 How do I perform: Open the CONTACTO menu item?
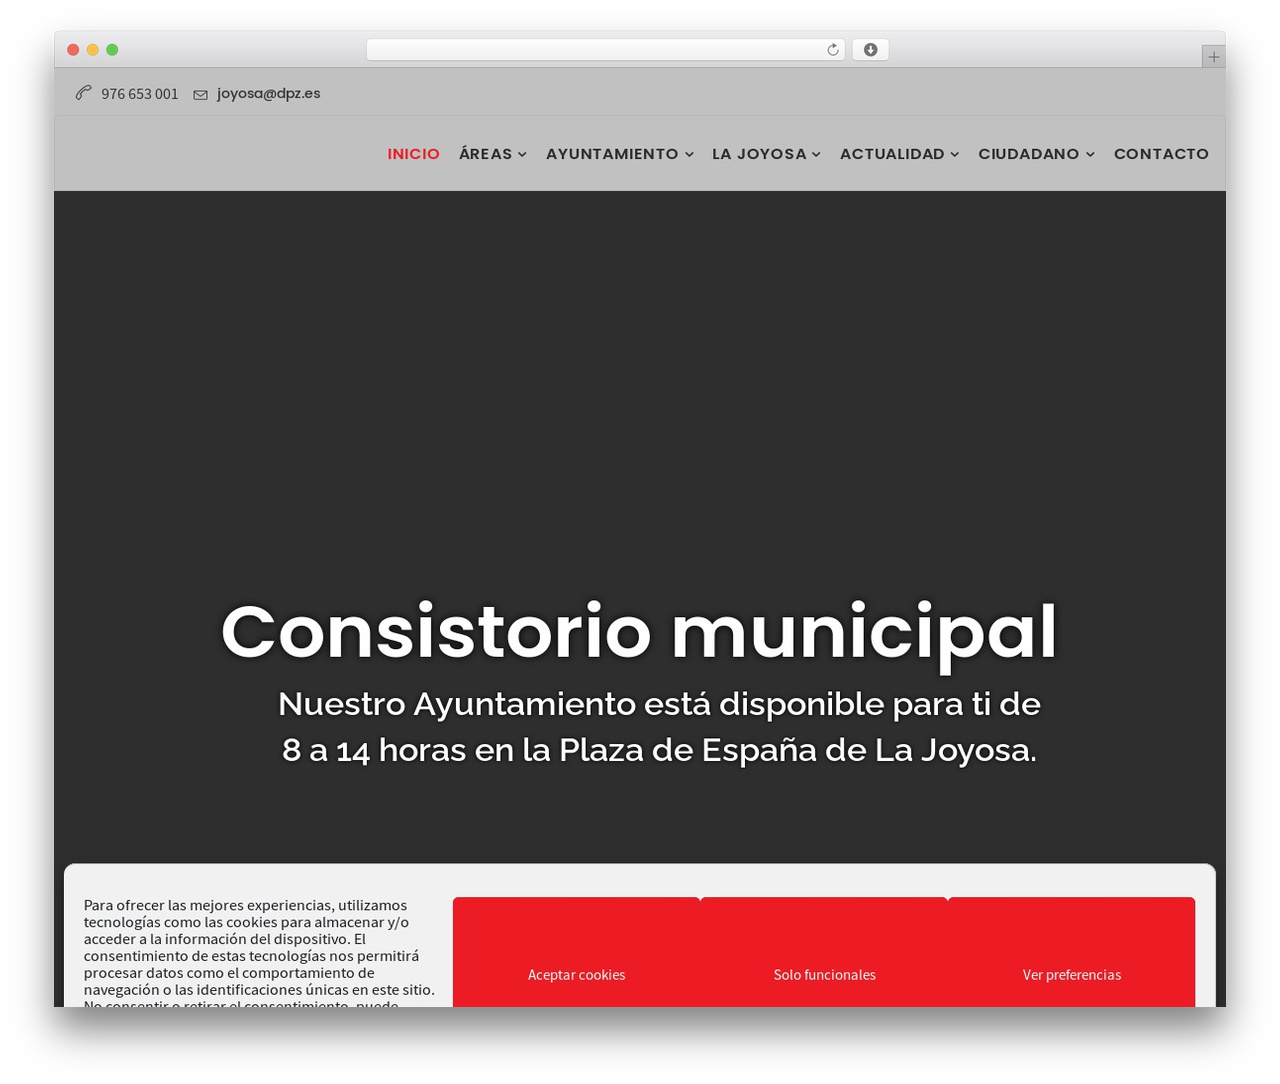pos(1161,154)
